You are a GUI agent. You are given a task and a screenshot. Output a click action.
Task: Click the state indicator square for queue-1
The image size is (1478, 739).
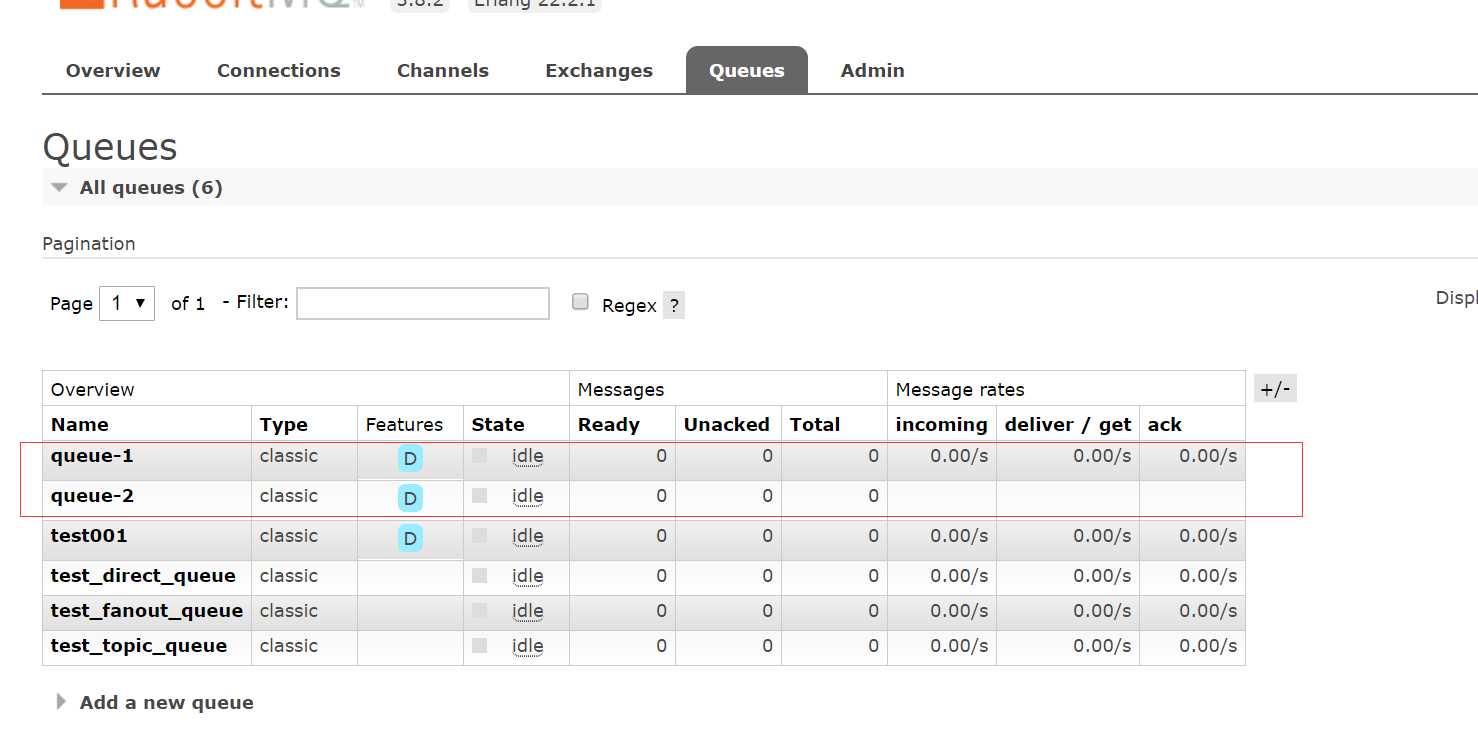[480, 455]
